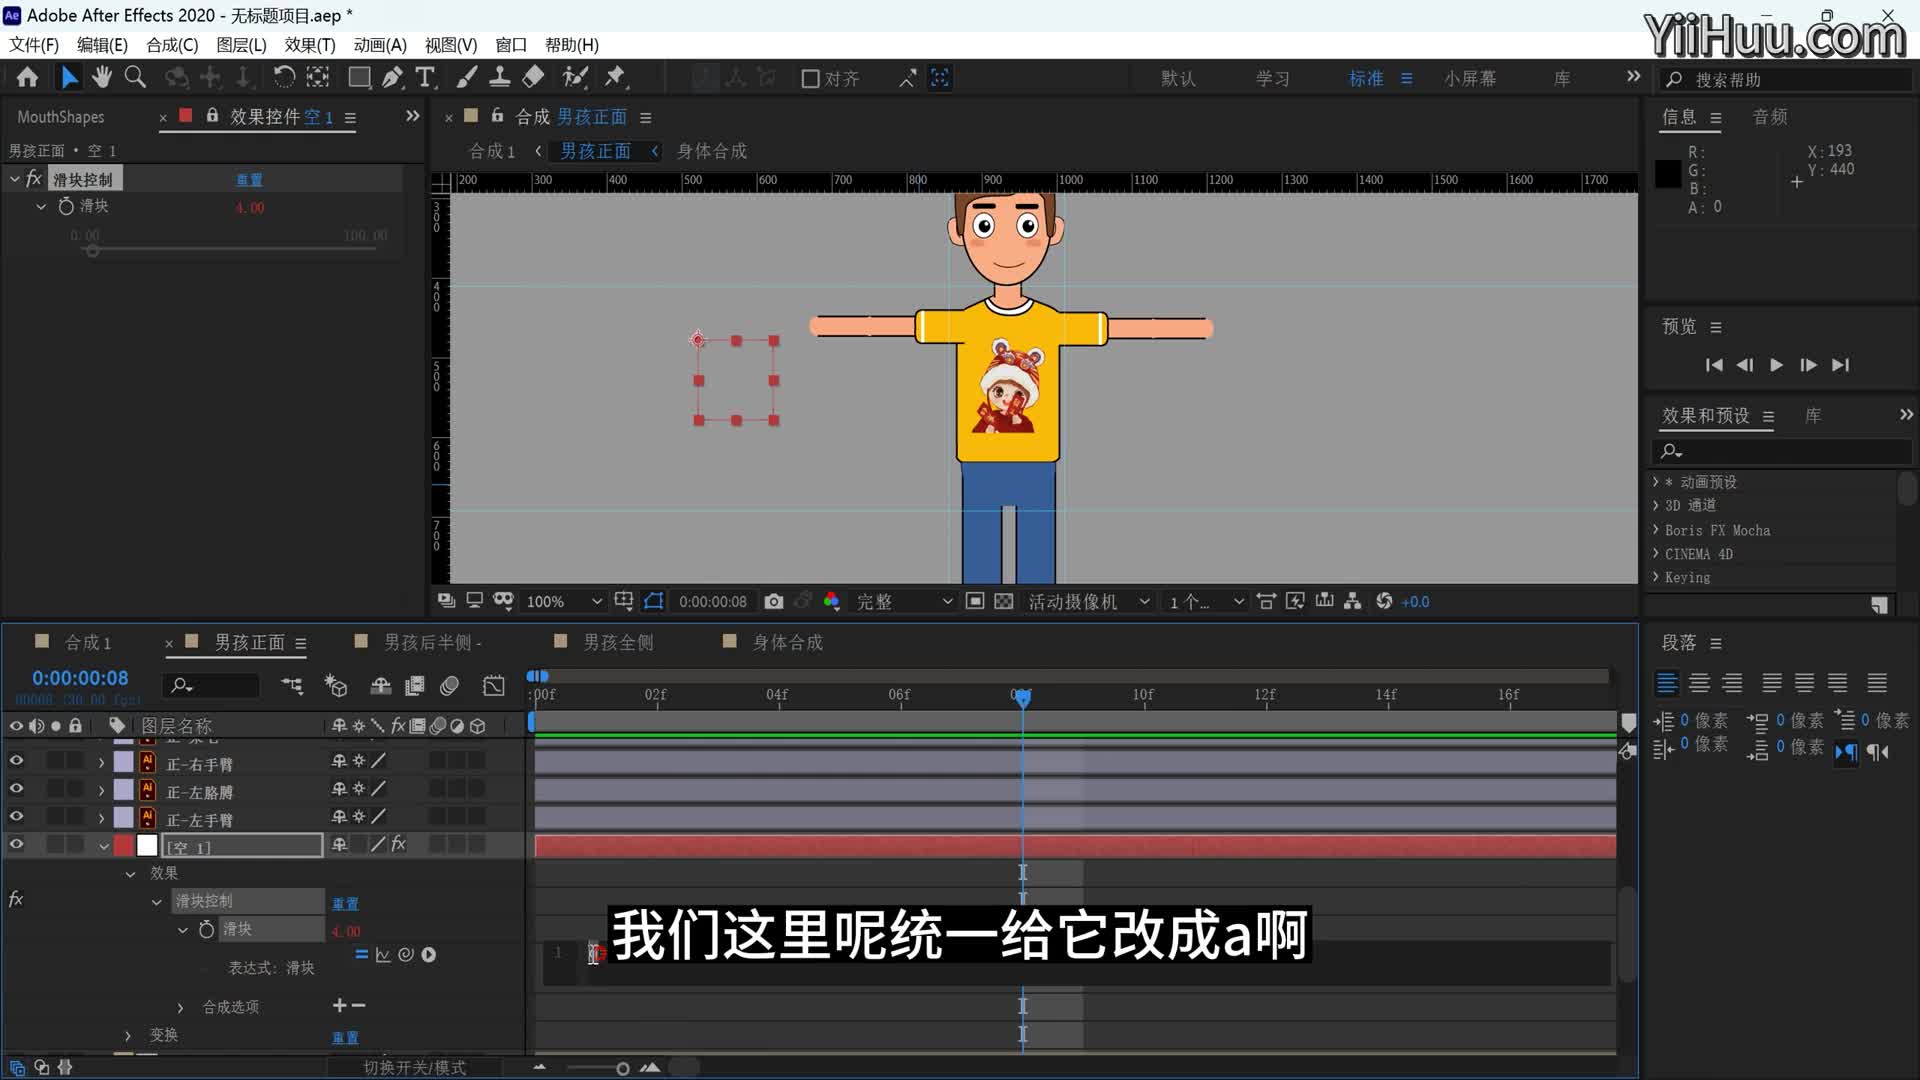Hide the 正-左手臂 layer

coord(16,818)
